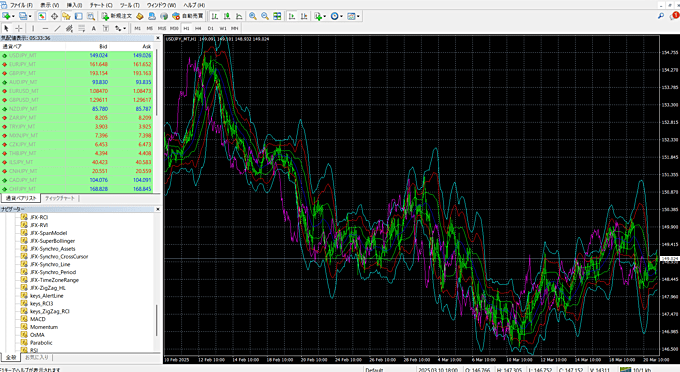This screenshot has width=680, height=372.
Task: Toggle the chart shift button
Action: [304, 16]
